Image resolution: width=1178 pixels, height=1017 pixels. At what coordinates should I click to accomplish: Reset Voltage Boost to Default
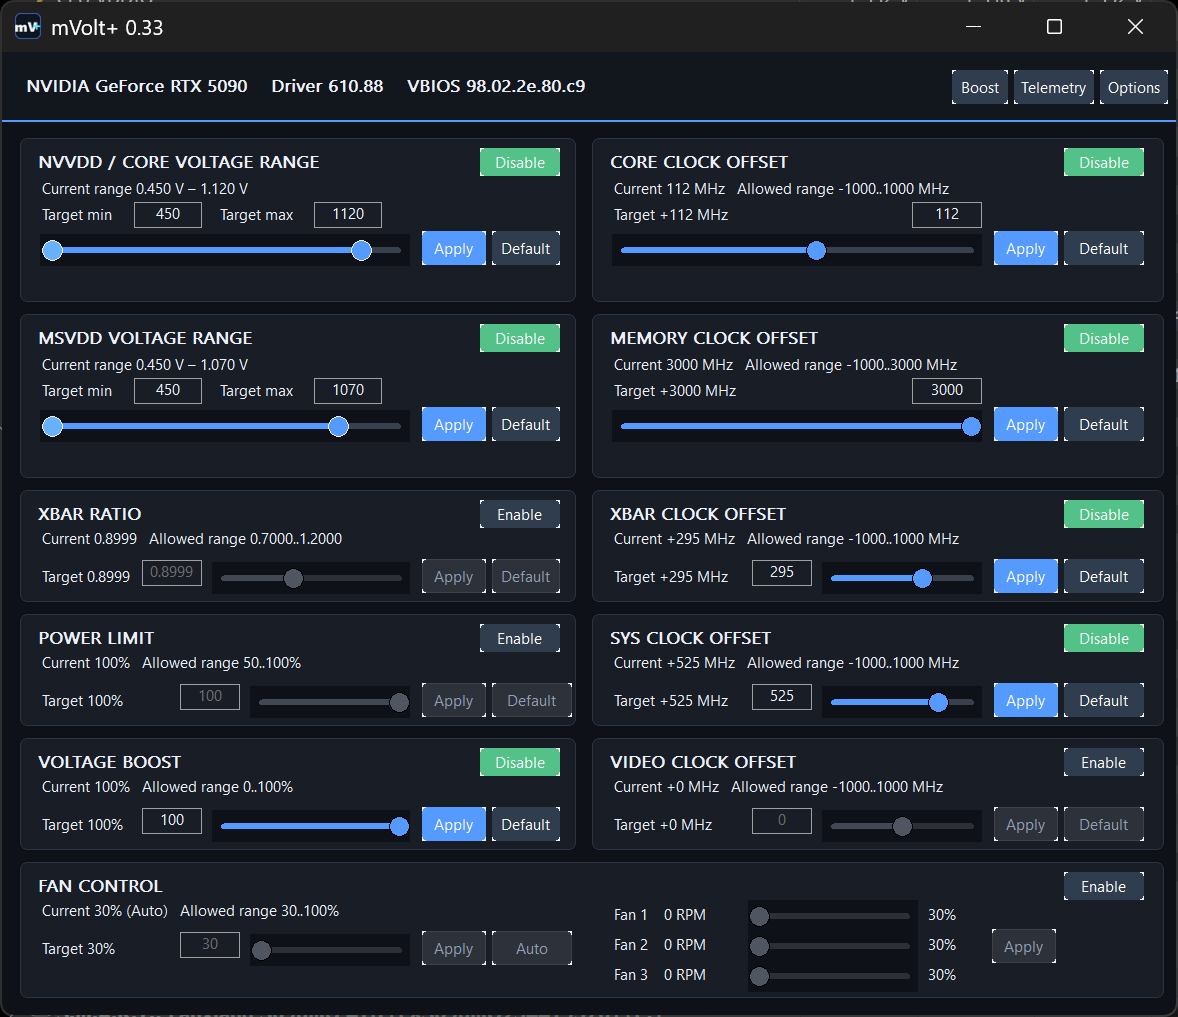526,824
